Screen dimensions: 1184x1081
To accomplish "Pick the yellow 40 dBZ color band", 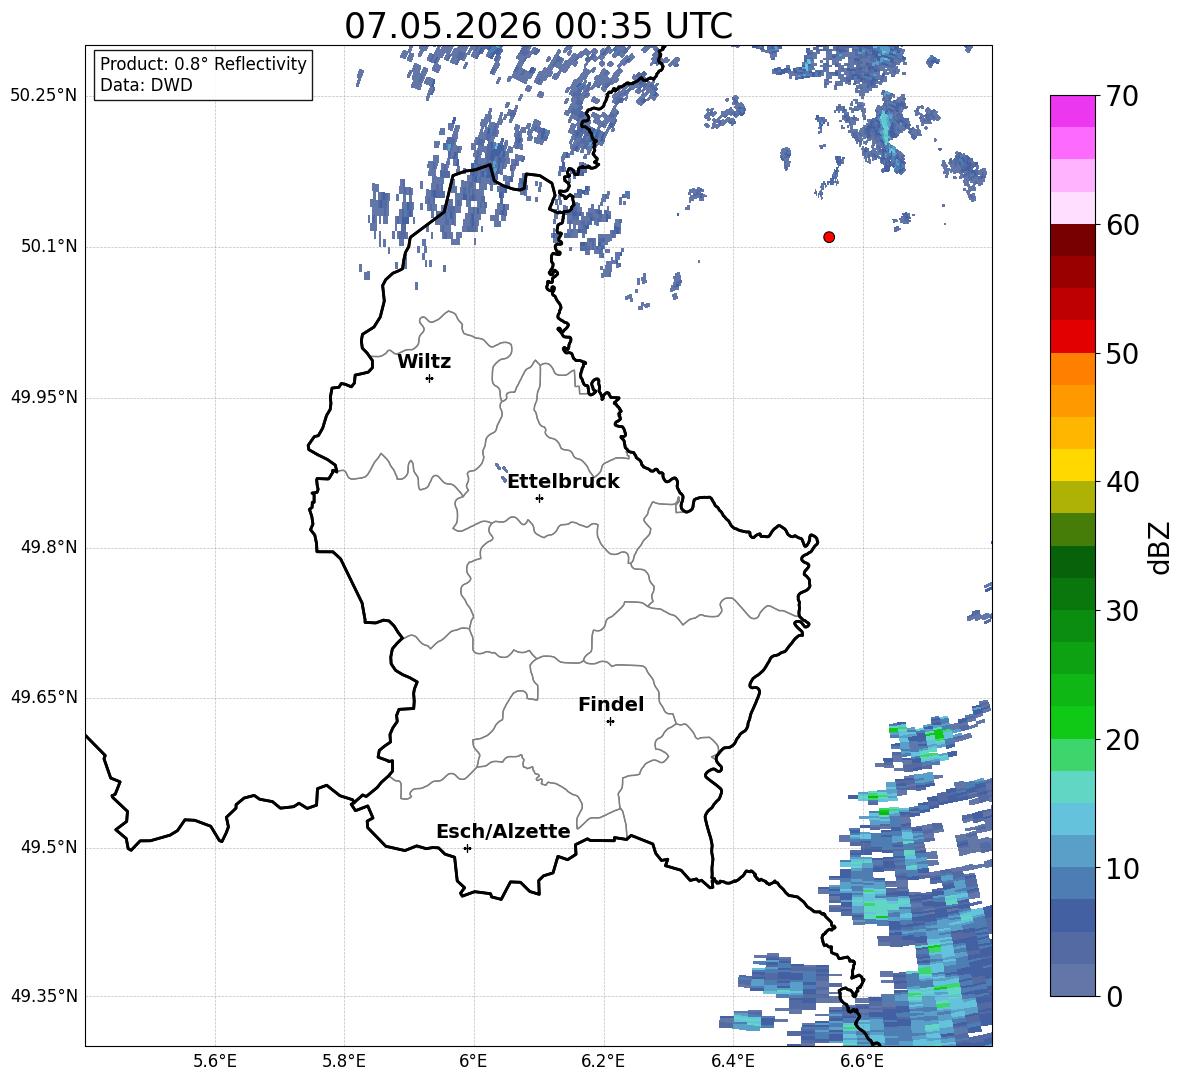I will [1072, 465].
